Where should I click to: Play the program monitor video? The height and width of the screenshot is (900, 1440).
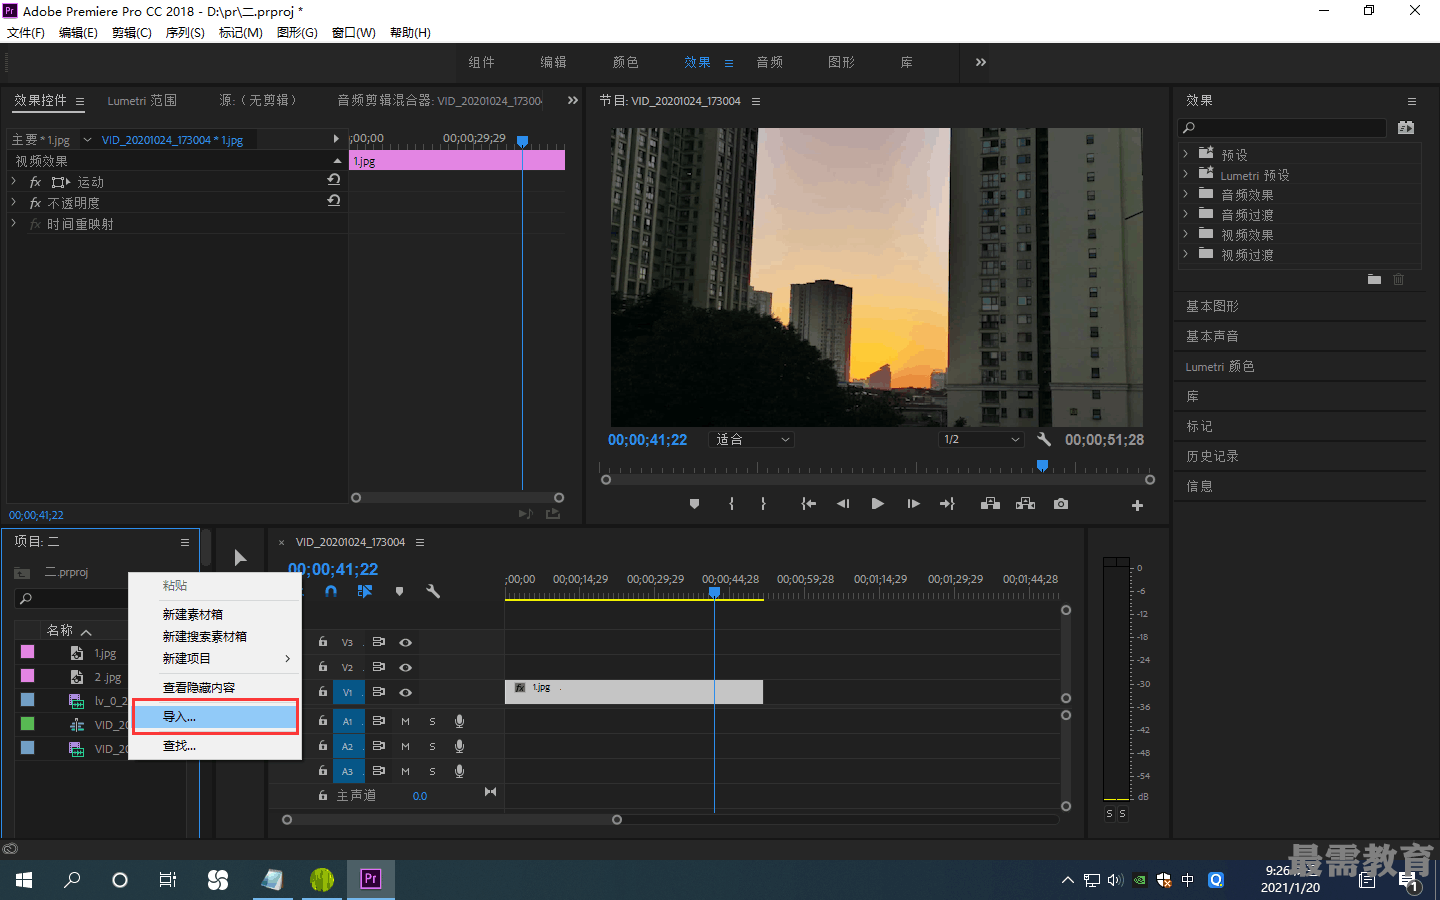877,504
